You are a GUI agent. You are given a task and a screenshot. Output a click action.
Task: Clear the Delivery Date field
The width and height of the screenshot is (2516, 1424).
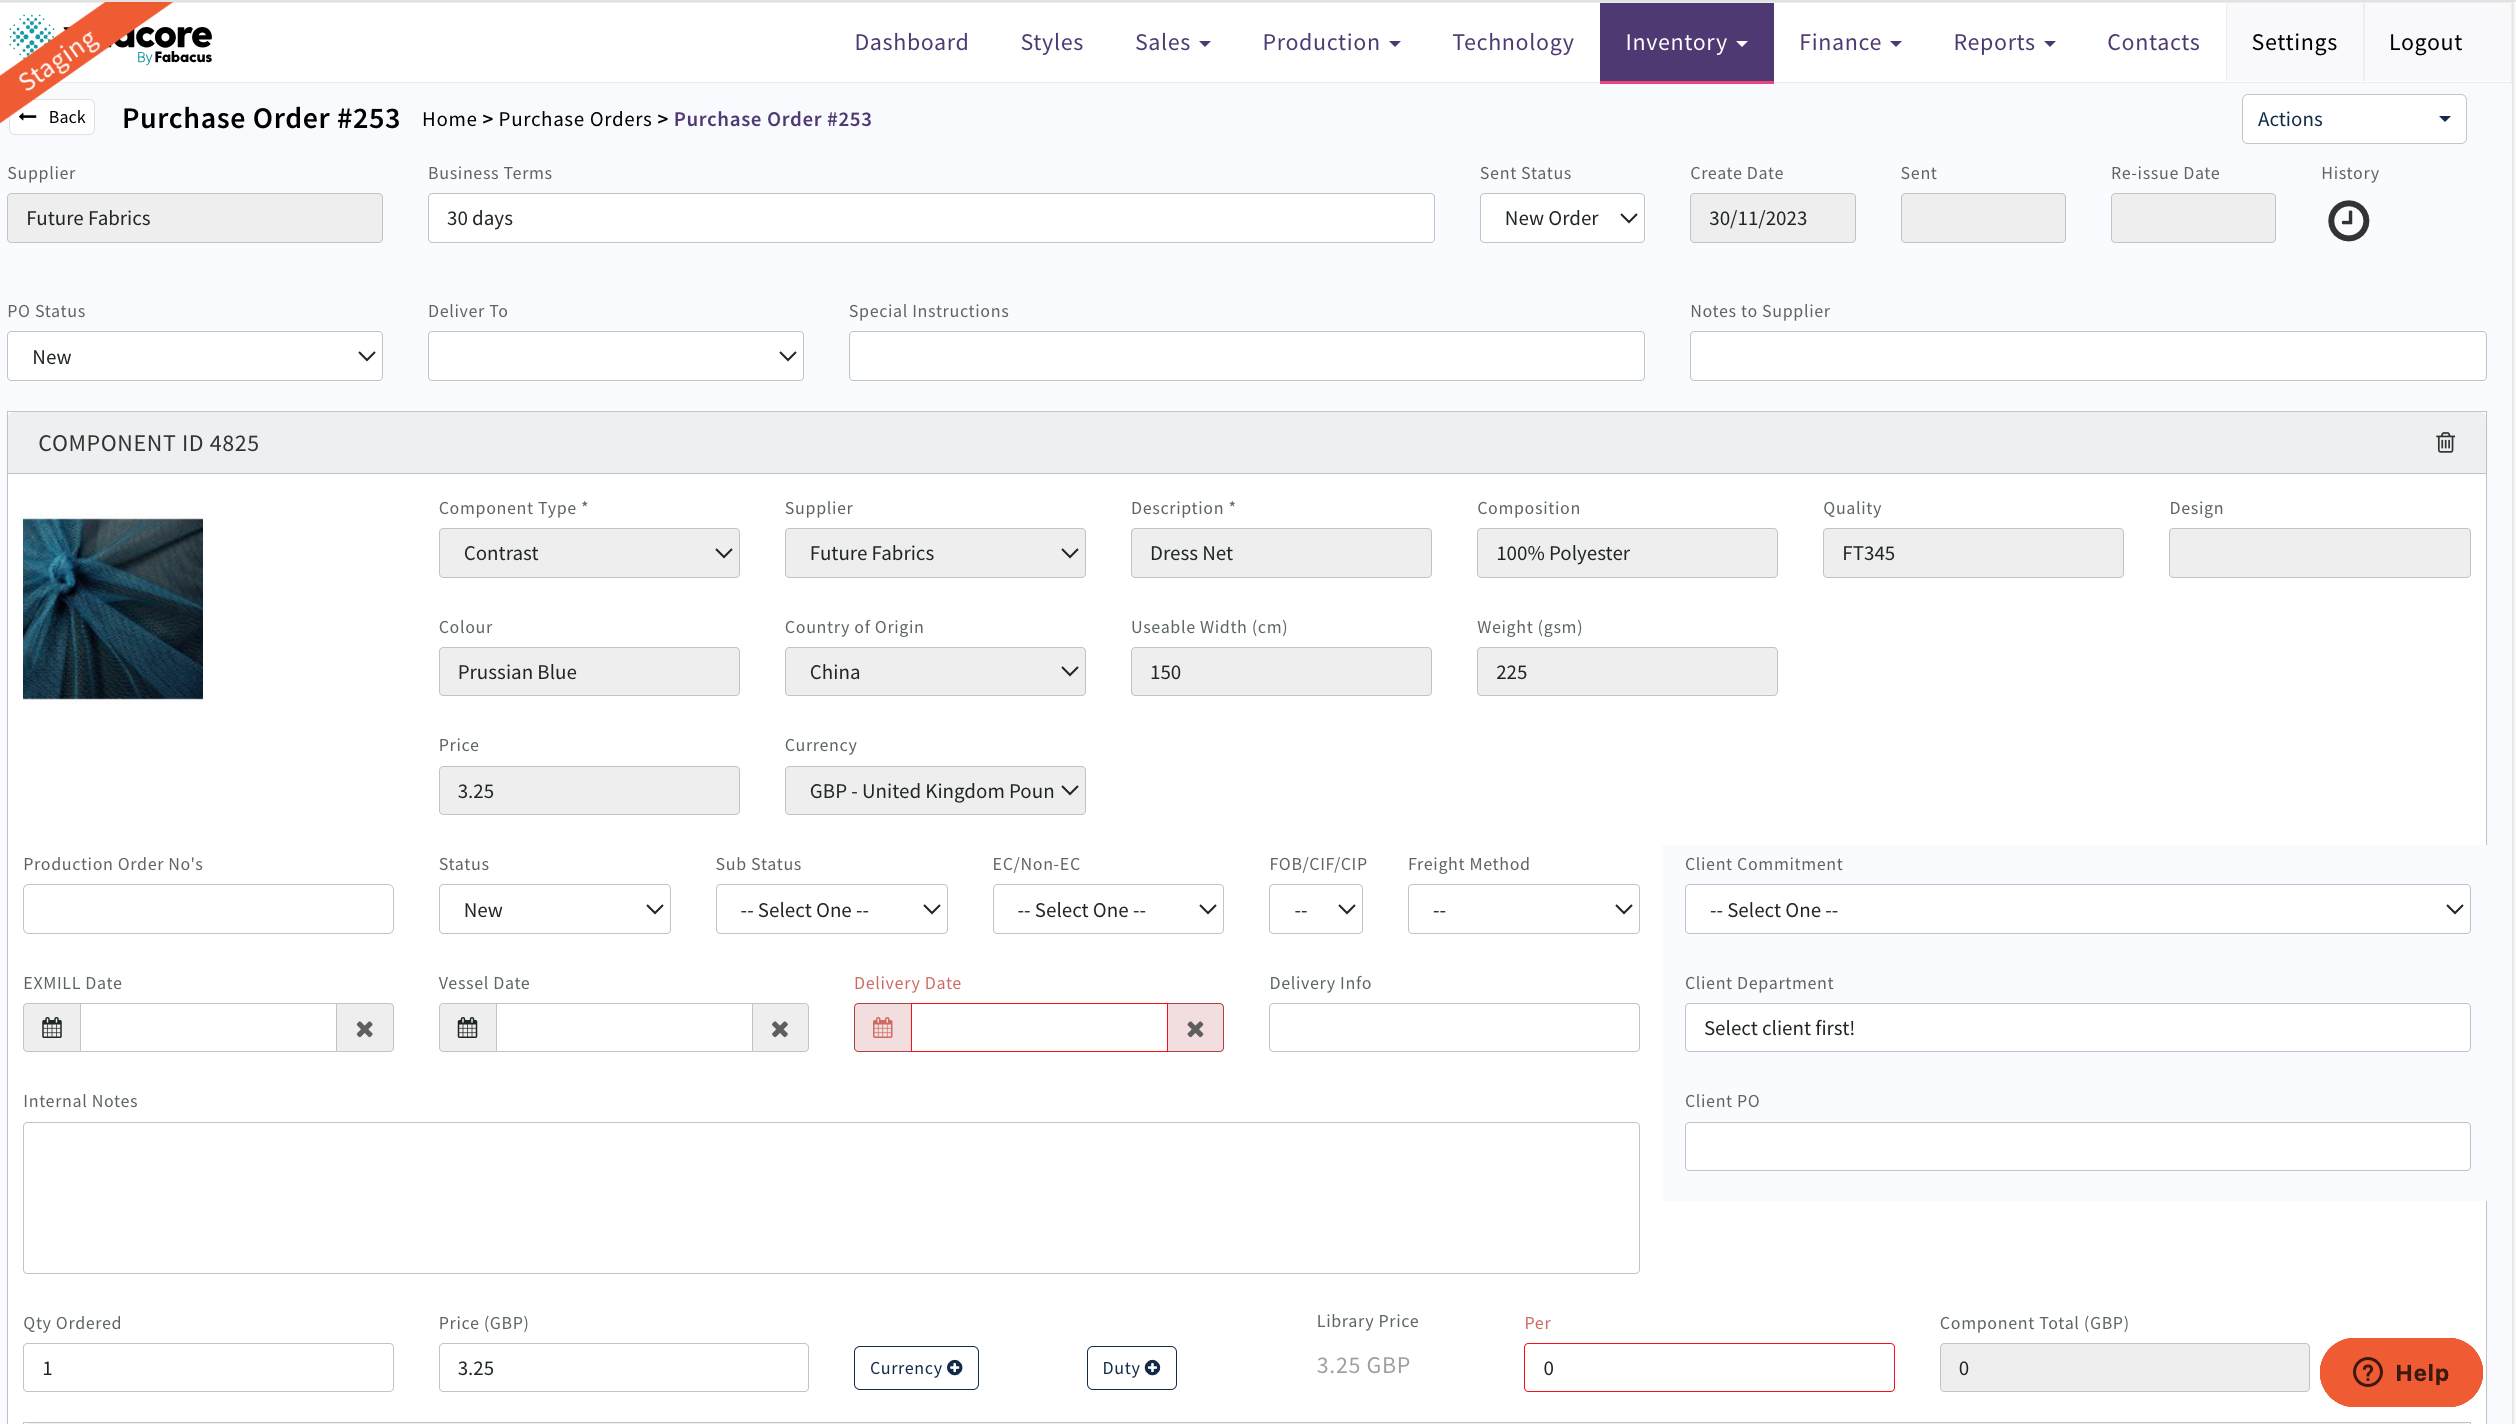(1195, 1028)
